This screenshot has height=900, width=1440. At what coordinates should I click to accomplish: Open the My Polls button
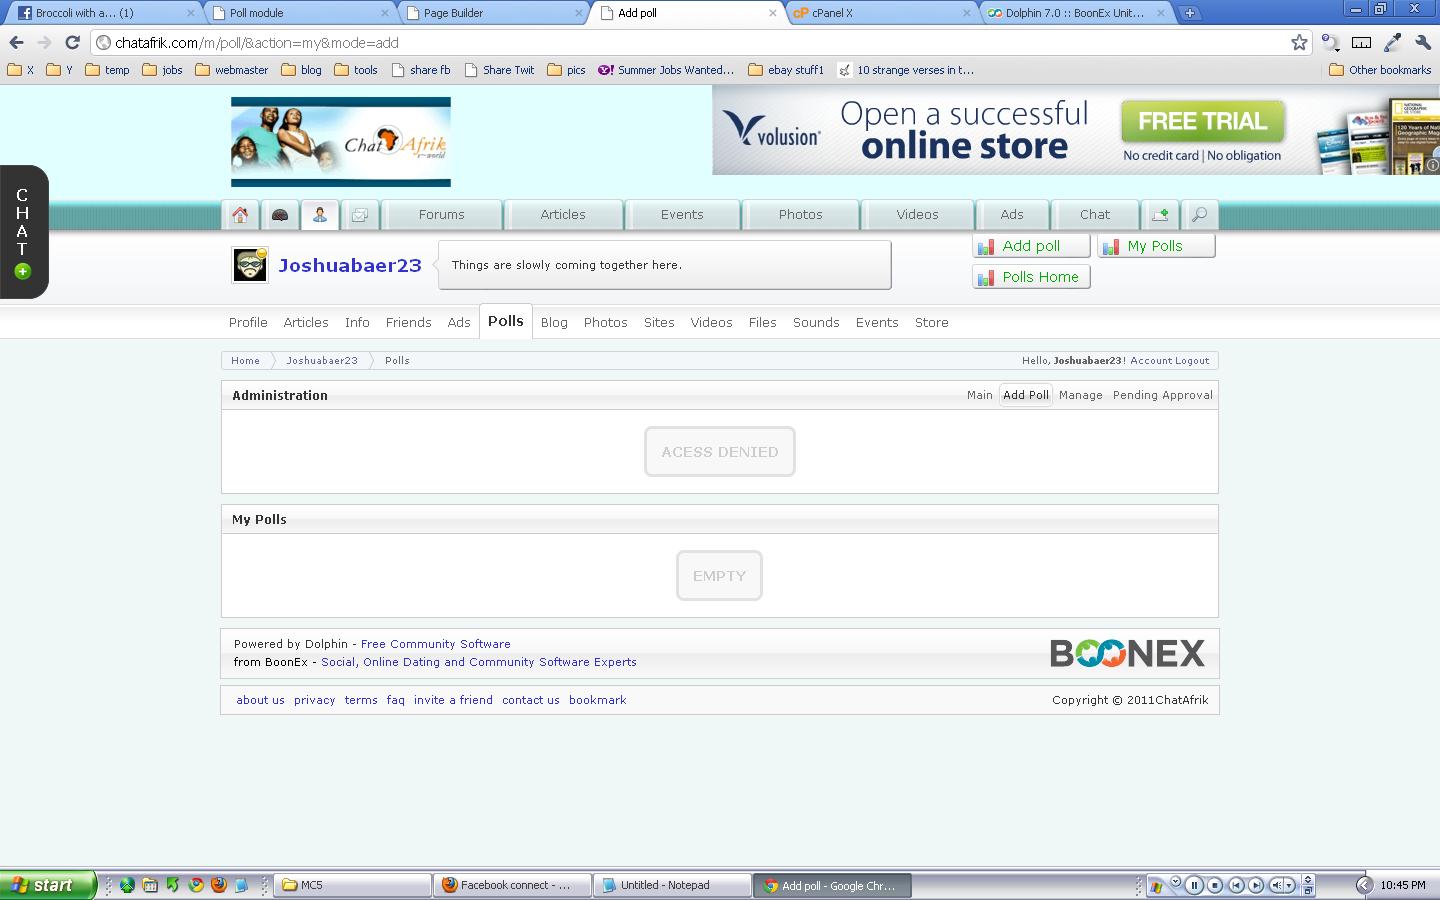click(1156, 246)
